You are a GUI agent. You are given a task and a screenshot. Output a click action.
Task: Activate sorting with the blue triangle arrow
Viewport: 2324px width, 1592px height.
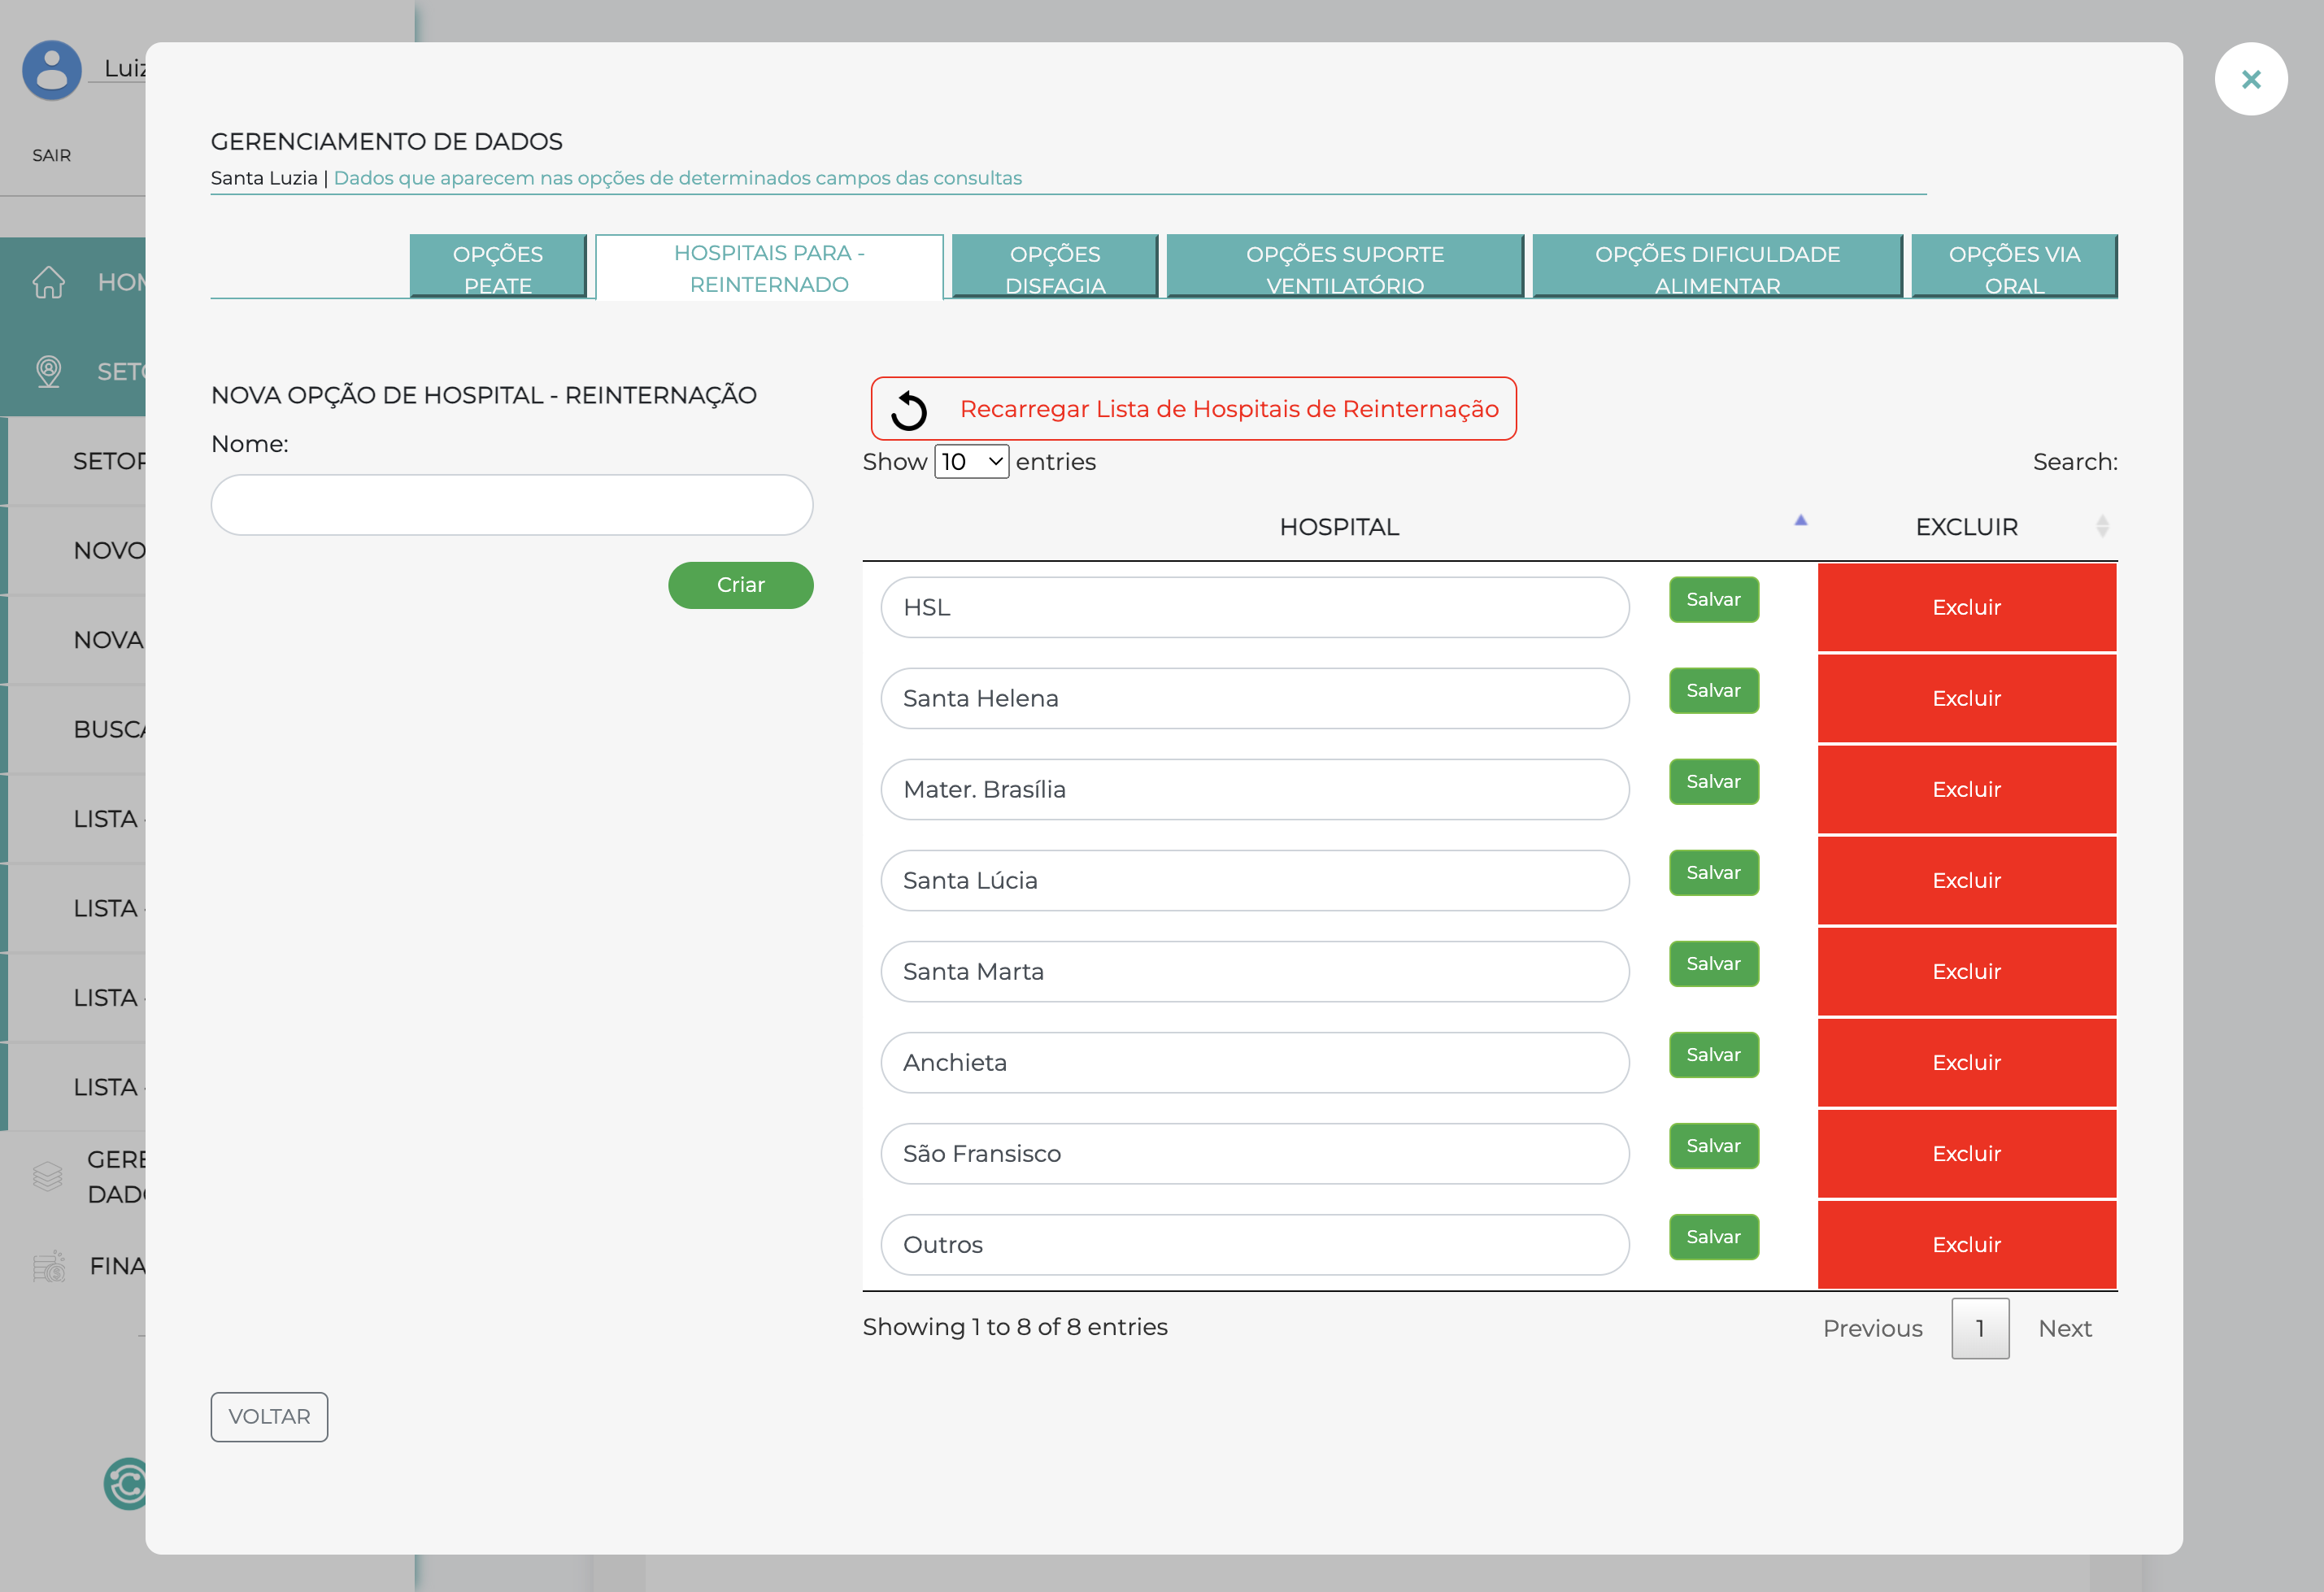pyautogui.click(x=1800, y=521)
